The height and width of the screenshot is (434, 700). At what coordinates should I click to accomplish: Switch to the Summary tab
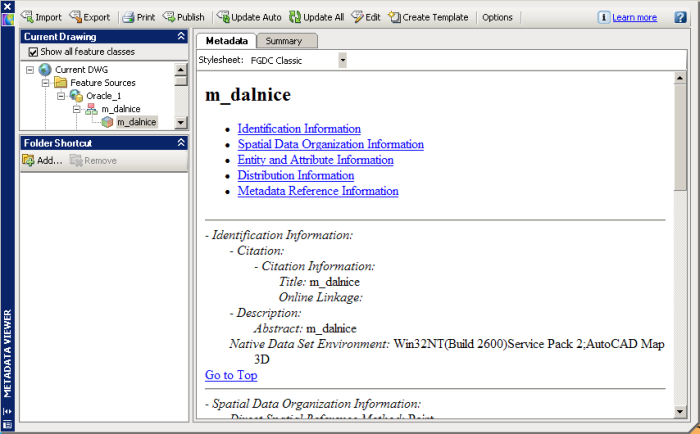(x=284, y=41)
